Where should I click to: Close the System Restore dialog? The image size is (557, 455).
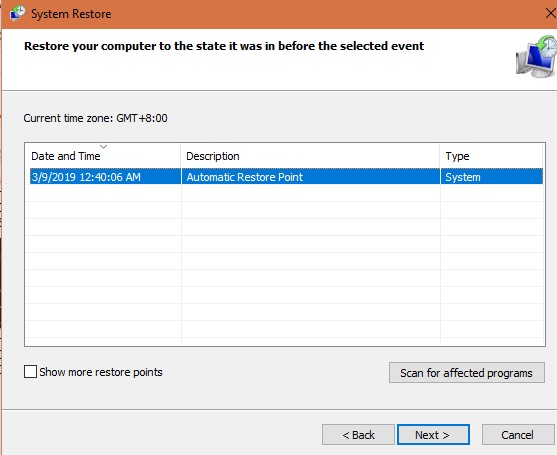click(551, 13)
